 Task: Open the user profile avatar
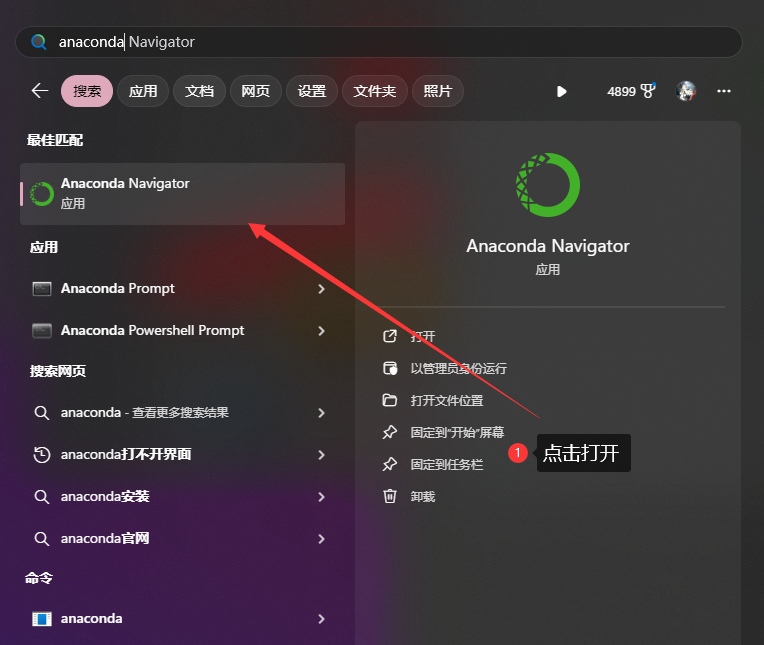pos(686,91)
